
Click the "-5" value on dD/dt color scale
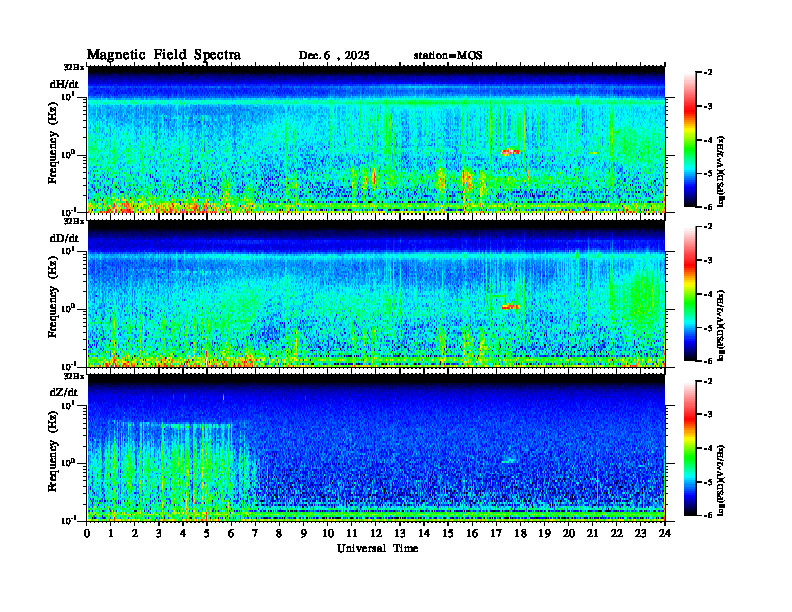pos(709,328)
